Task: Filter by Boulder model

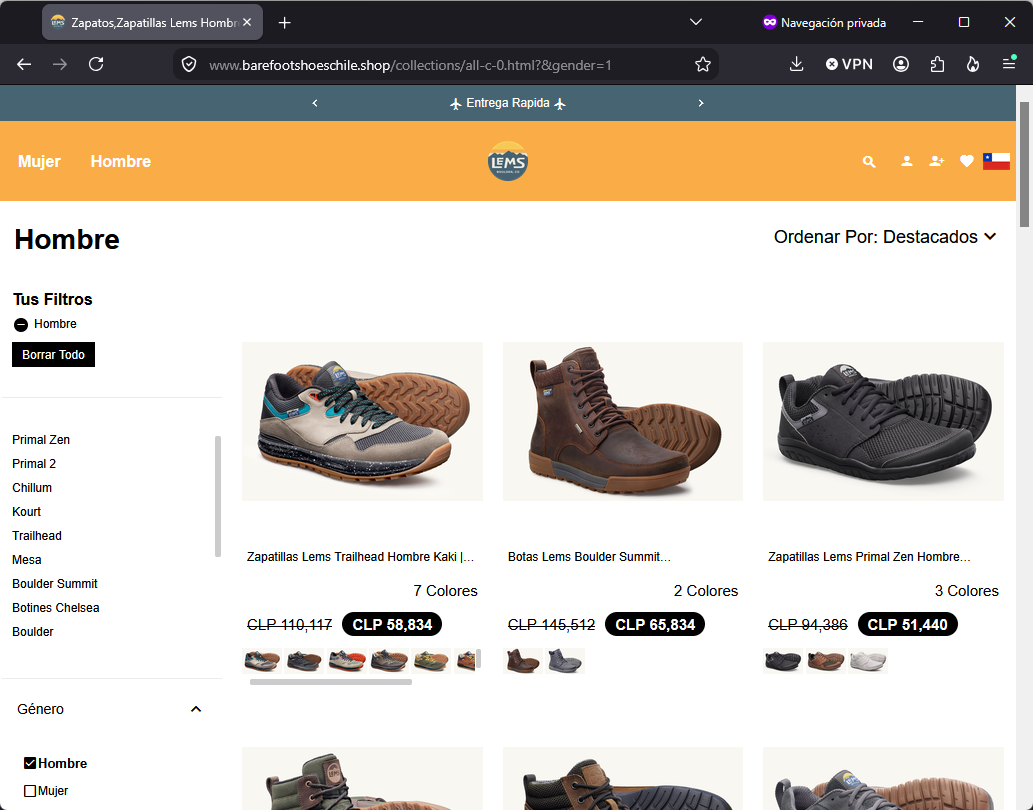Action: (x=33, y=632)
